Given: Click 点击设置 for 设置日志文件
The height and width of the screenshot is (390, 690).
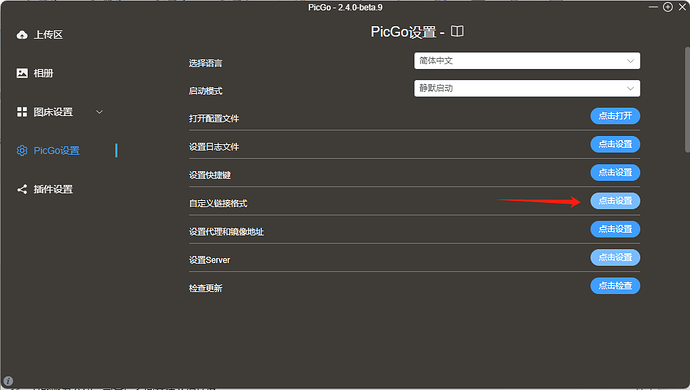Looking at the screenshot, I should click(615, 144).
